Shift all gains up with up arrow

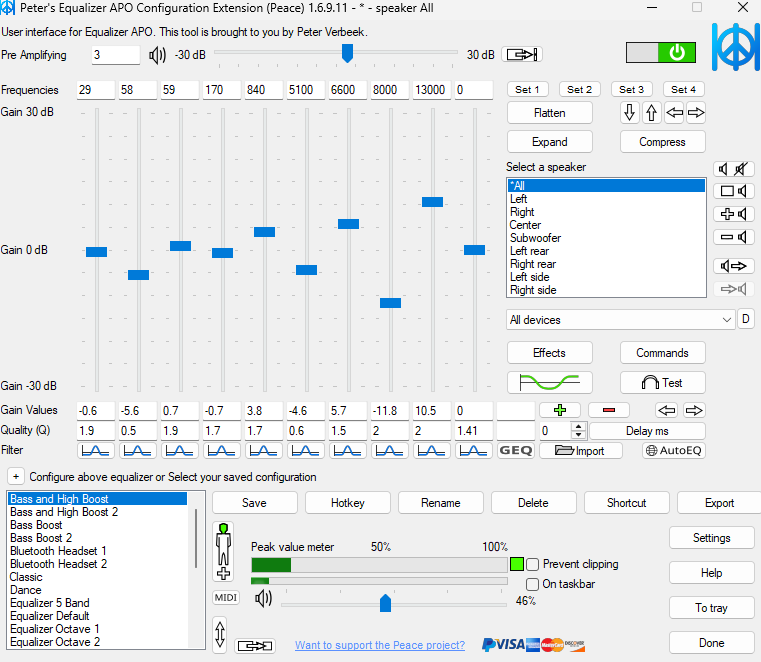point(651,113)
